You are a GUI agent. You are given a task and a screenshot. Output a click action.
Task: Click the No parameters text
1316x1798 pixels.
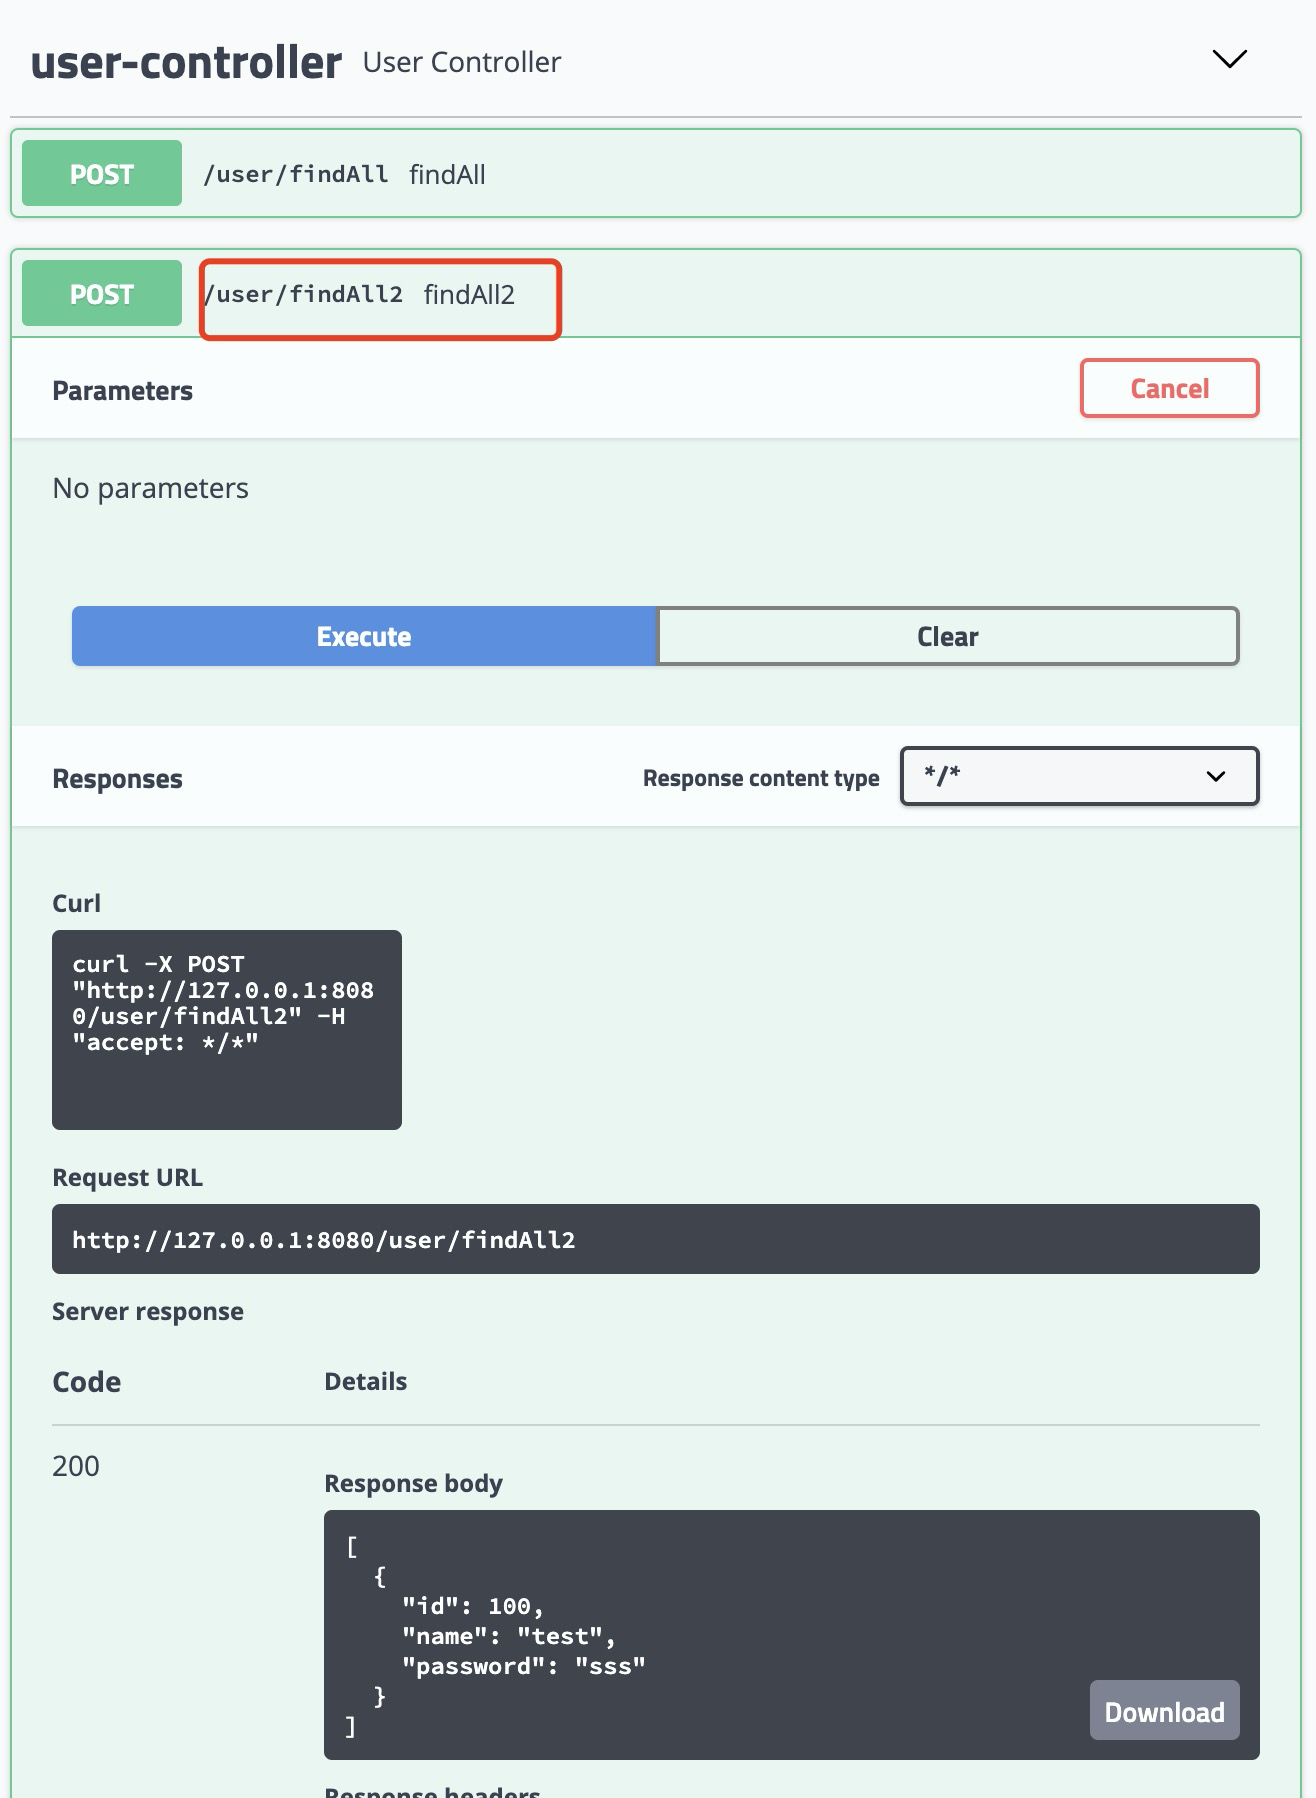point(151,488)
